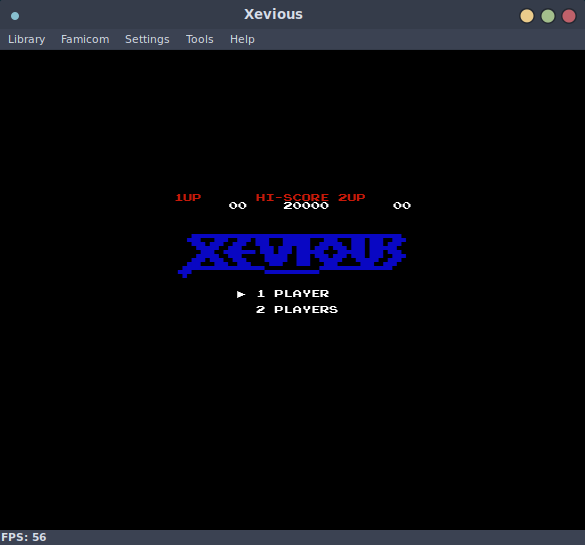
Task: Minimize window with yellow button
Action: tap(527, 16)
